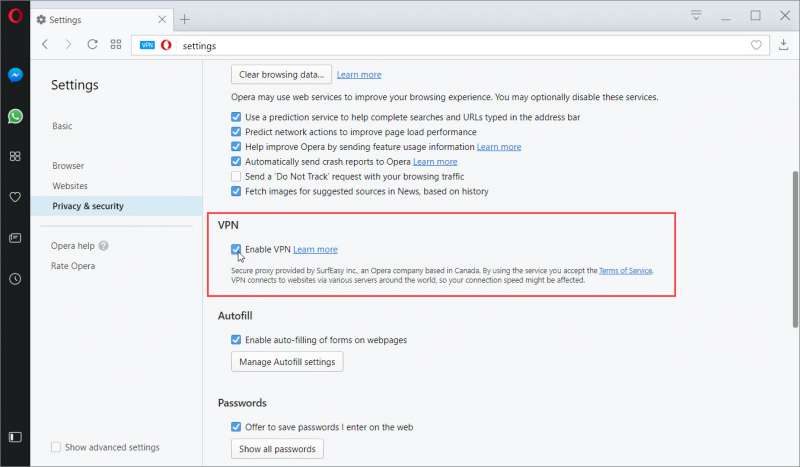This screenshot has height=467, width=800.
Task: Open Learn more for crash reports
Action: (x=435, y=161)
